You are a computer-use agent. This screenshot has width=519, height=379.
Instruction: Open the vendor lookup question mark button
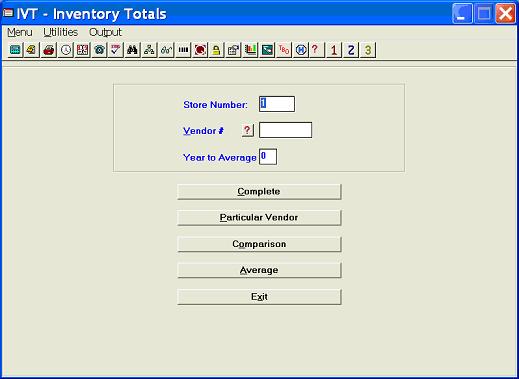247,130
